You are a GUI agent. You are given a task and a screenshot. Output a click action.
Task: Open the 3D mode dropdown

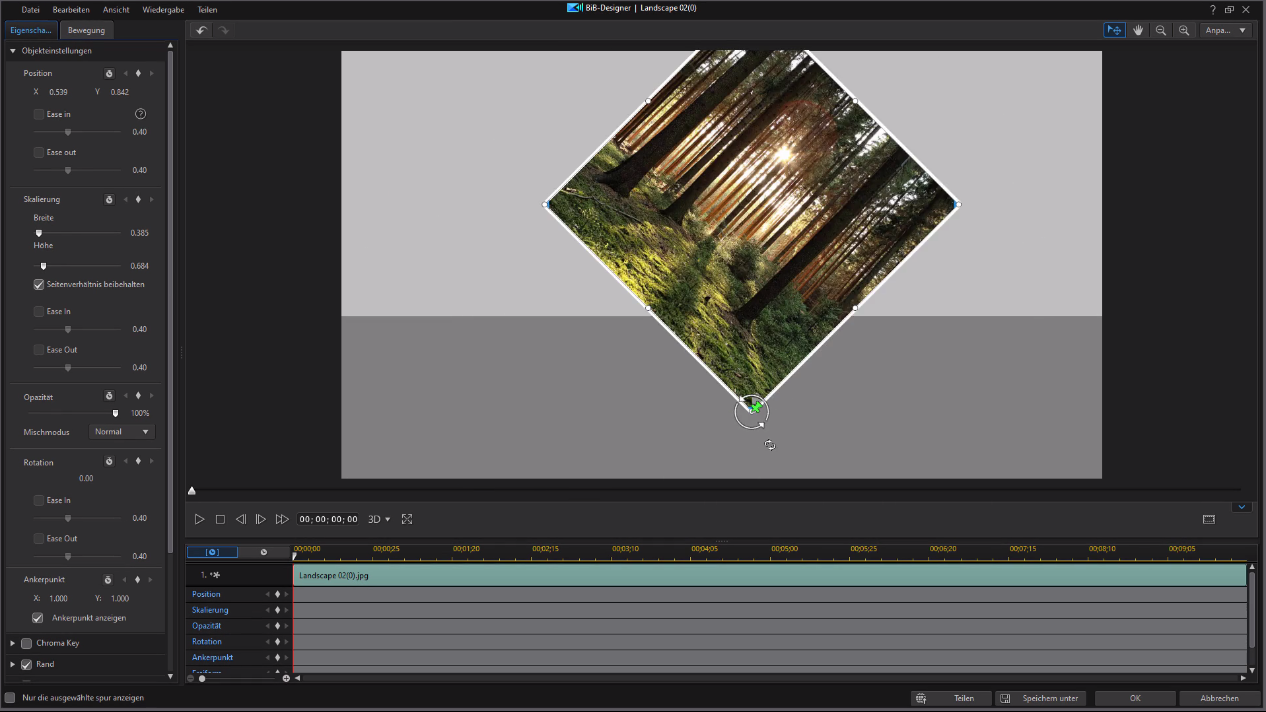click(379, 519)
